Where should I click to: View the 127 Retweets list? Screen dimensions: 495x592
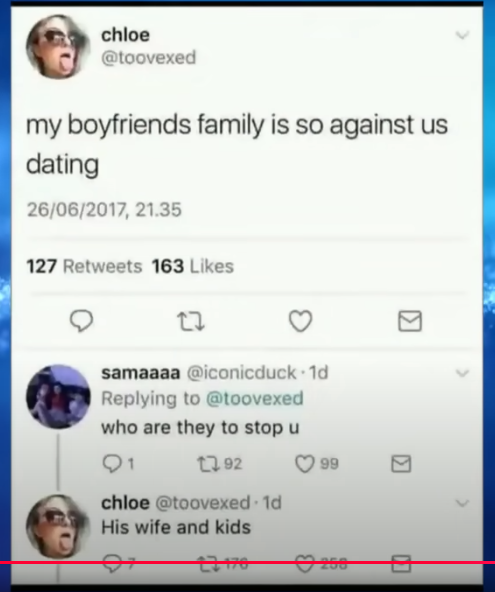84,266
